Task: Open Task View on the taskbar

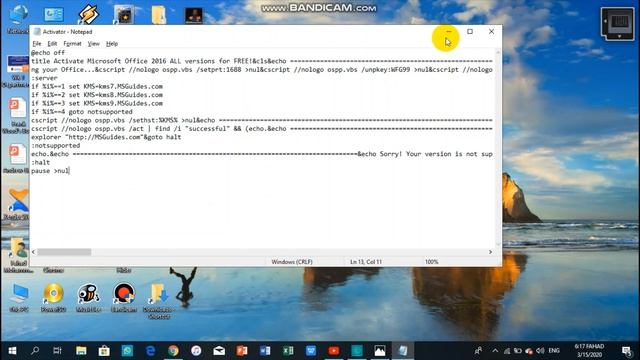Action: [58, 351]
